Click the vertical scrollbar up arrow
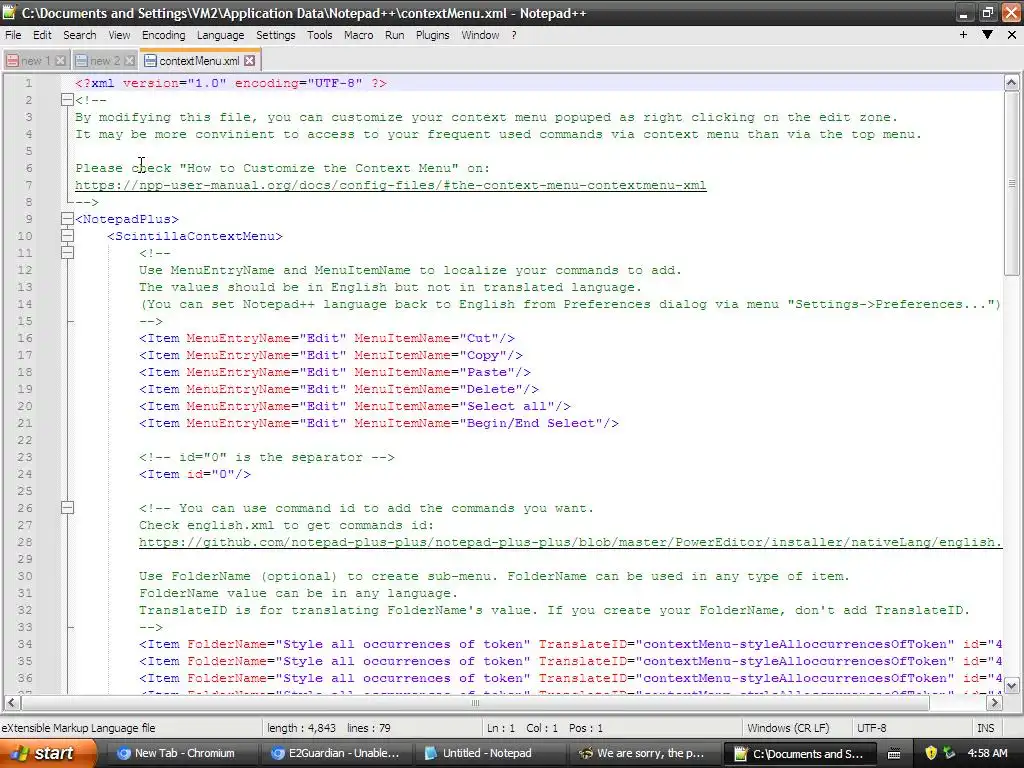 1011,83
